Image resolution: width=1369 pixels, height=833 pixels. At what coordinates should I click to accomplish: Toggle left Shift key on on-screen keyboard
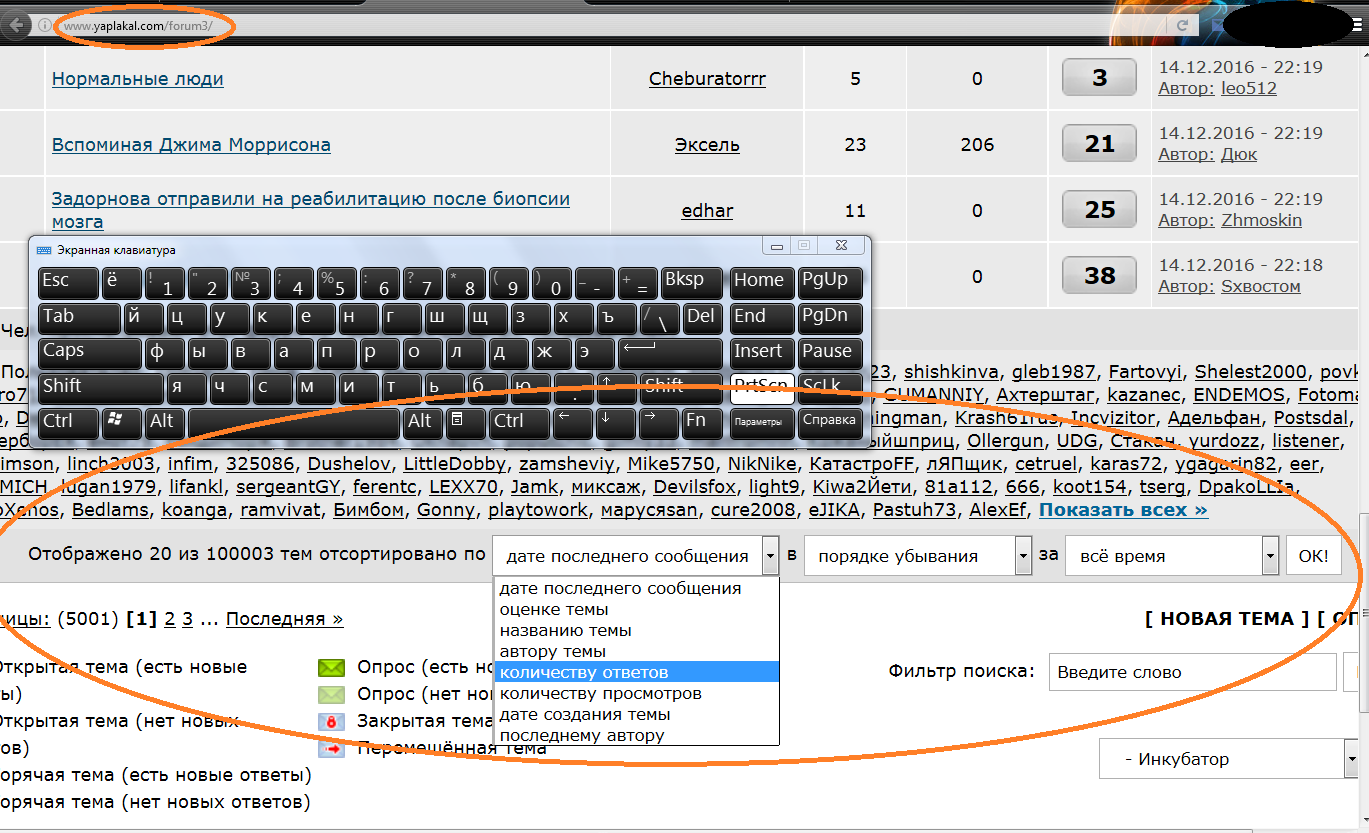[x=100, y=388]
